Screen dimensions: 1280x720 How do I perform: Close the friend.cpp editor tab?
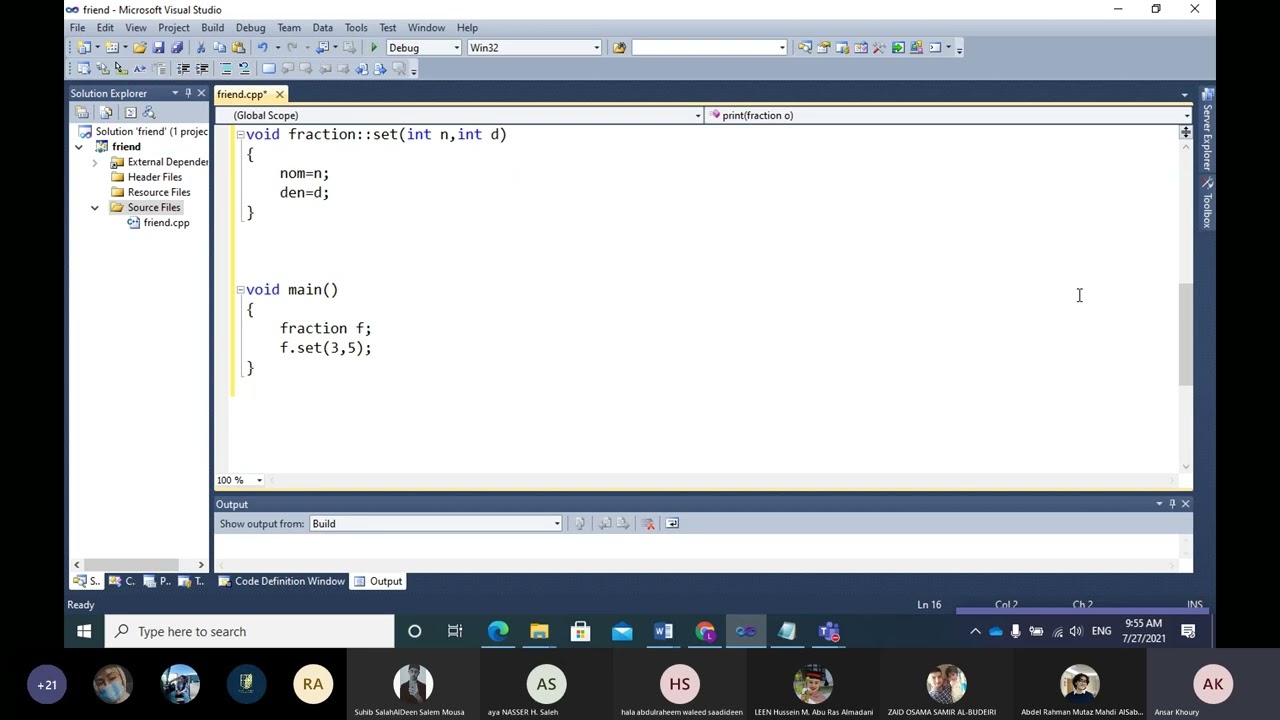click(x=279, y=94)
